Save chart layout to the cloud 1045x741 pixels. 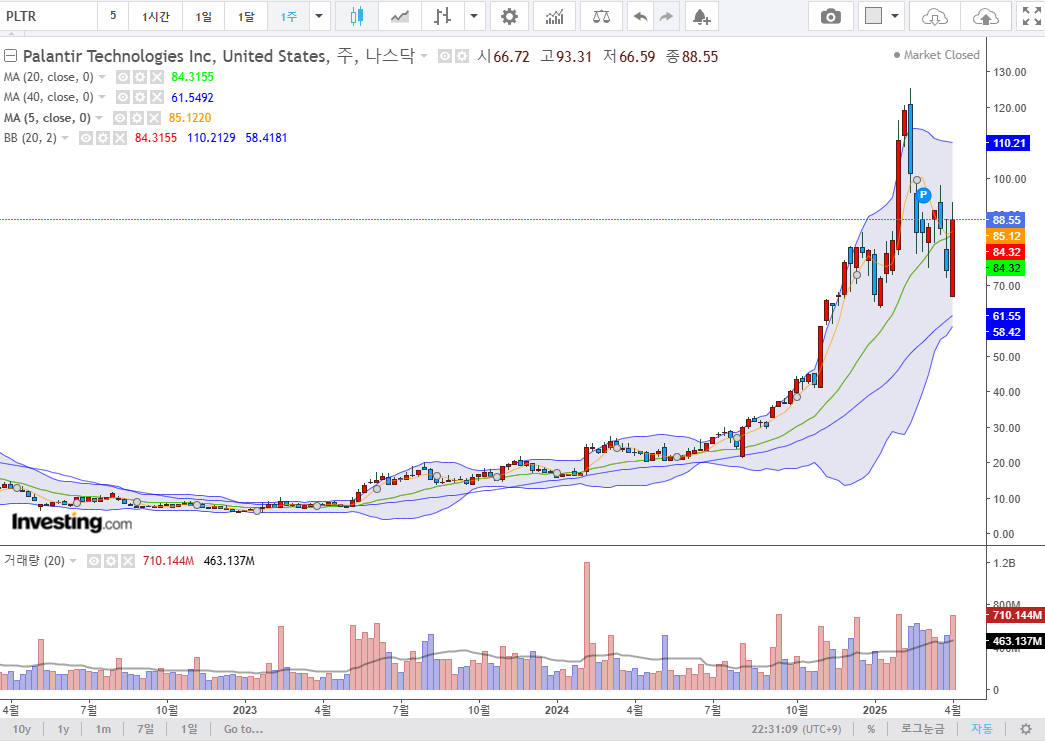[x=986, y=16]
